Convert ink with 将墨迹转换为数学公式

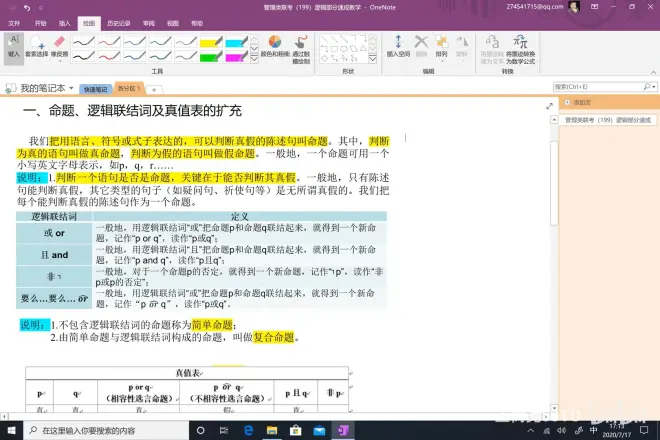coord(520,48)
